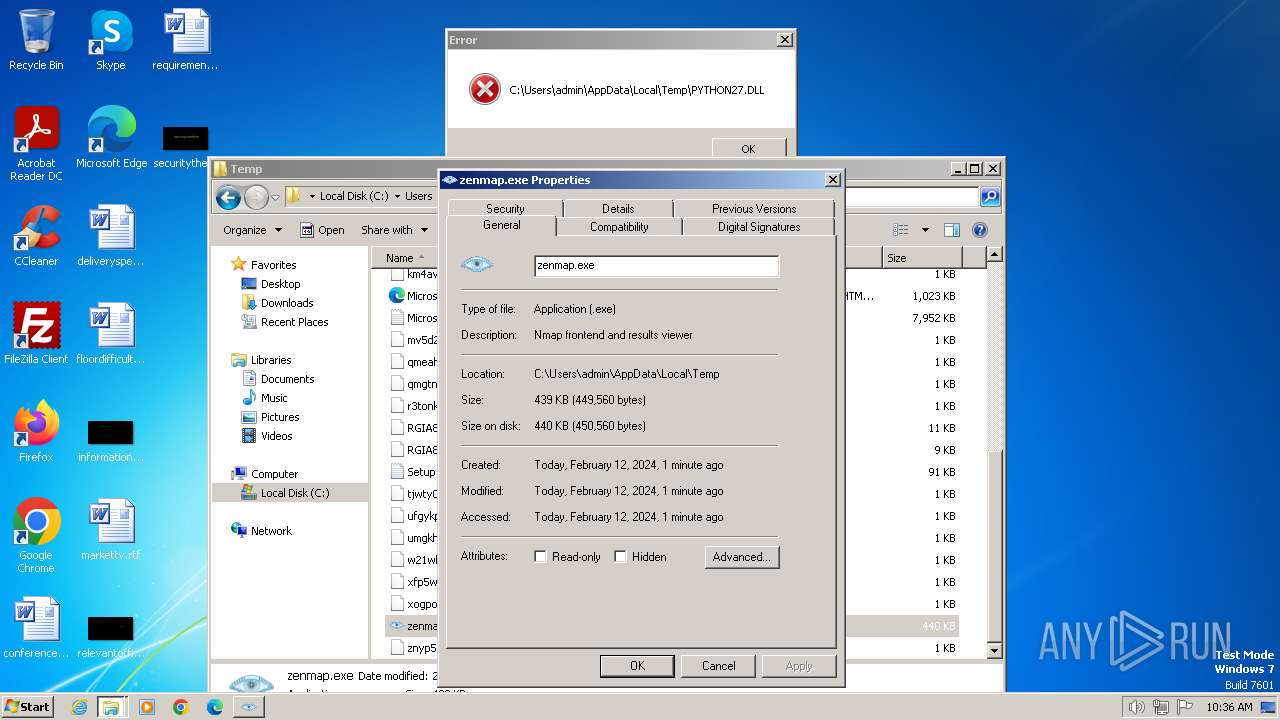This screenshot has width=1280, height=720.
Task: Open deliveryspe document on desktop
Action: (x=110, y=236)
